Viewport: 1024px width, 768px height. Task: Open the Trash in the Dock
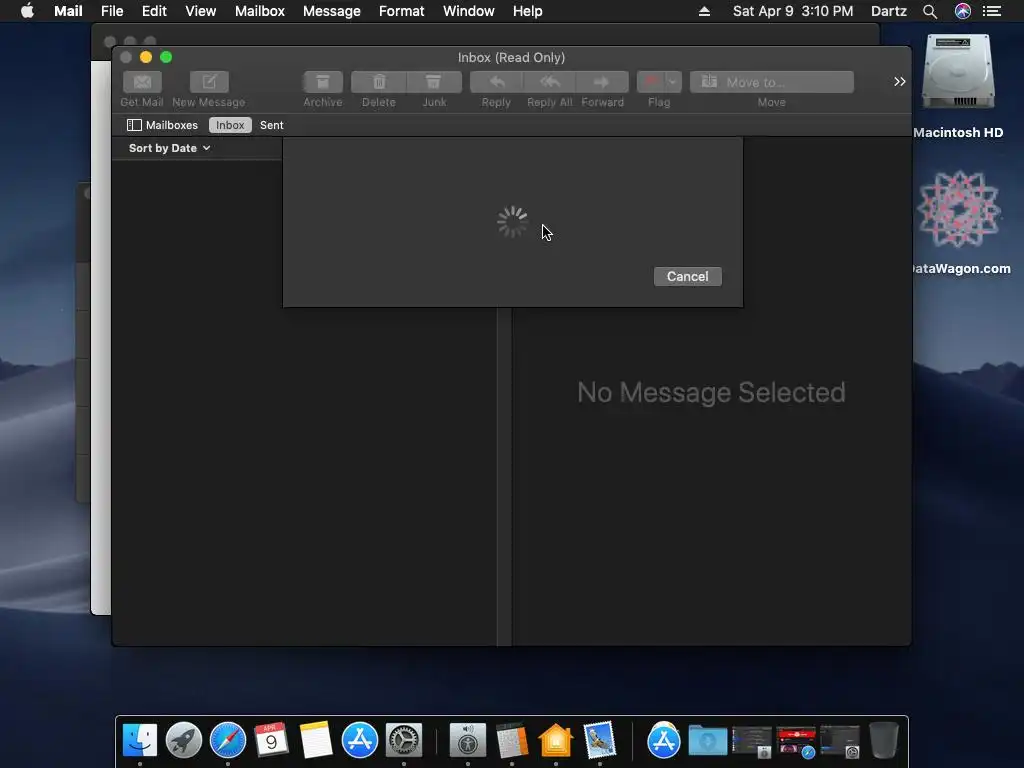(884, 740)
